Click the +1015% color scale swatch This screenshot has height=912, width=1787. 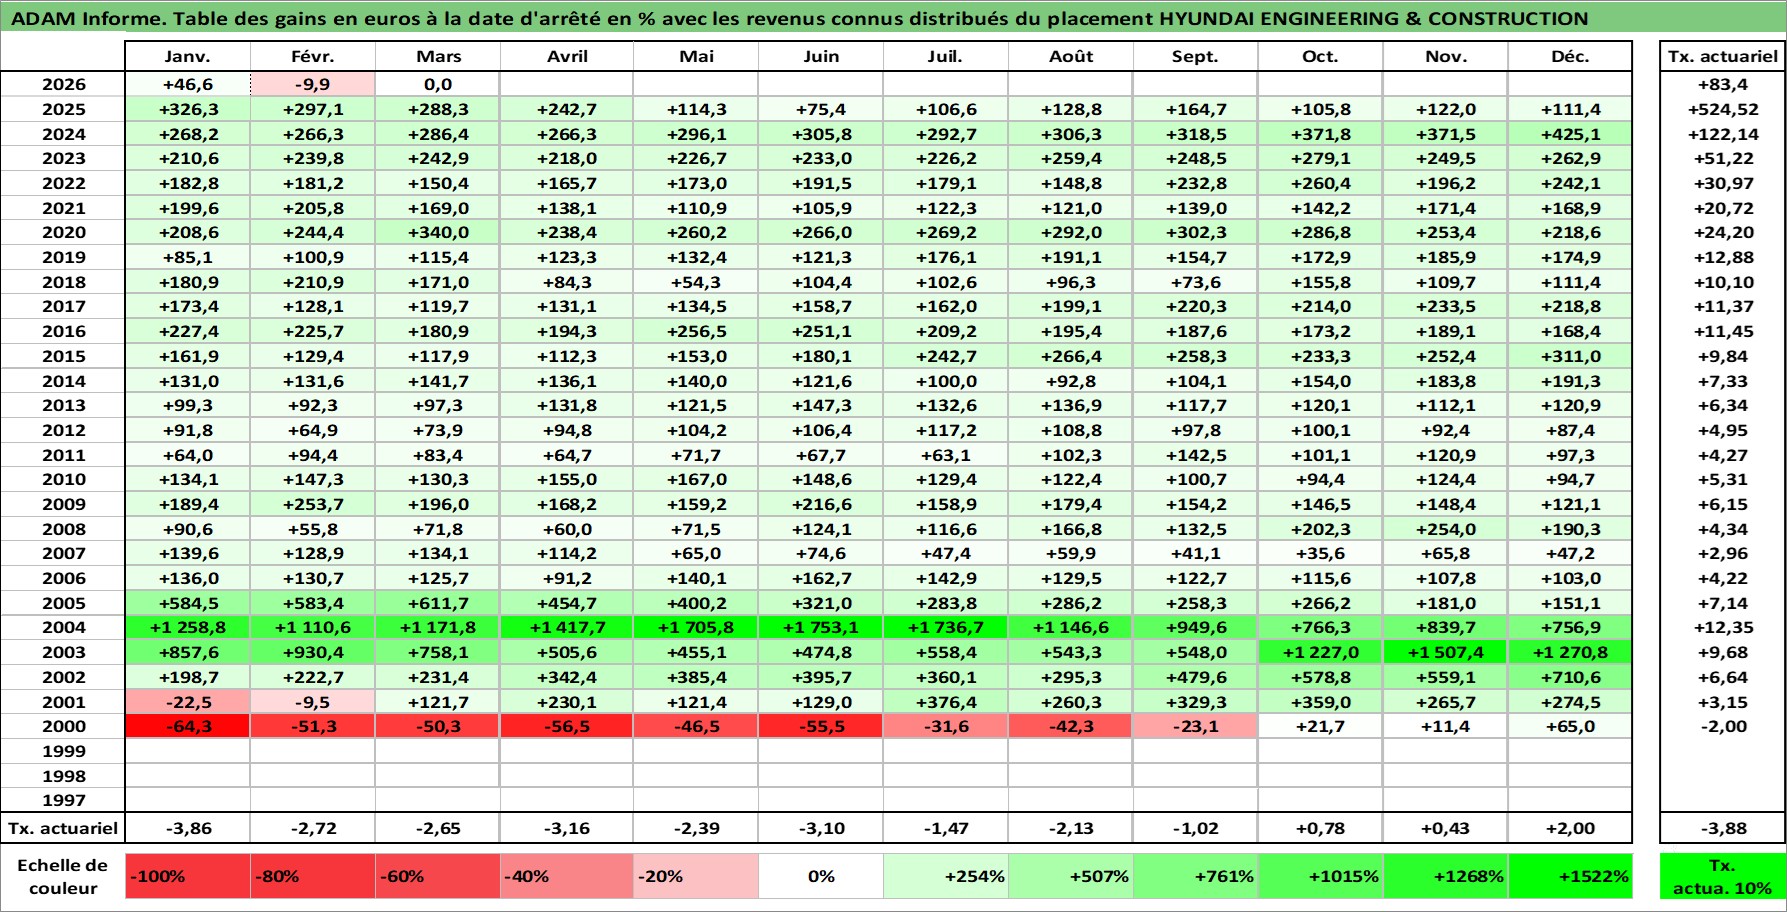1320,877
